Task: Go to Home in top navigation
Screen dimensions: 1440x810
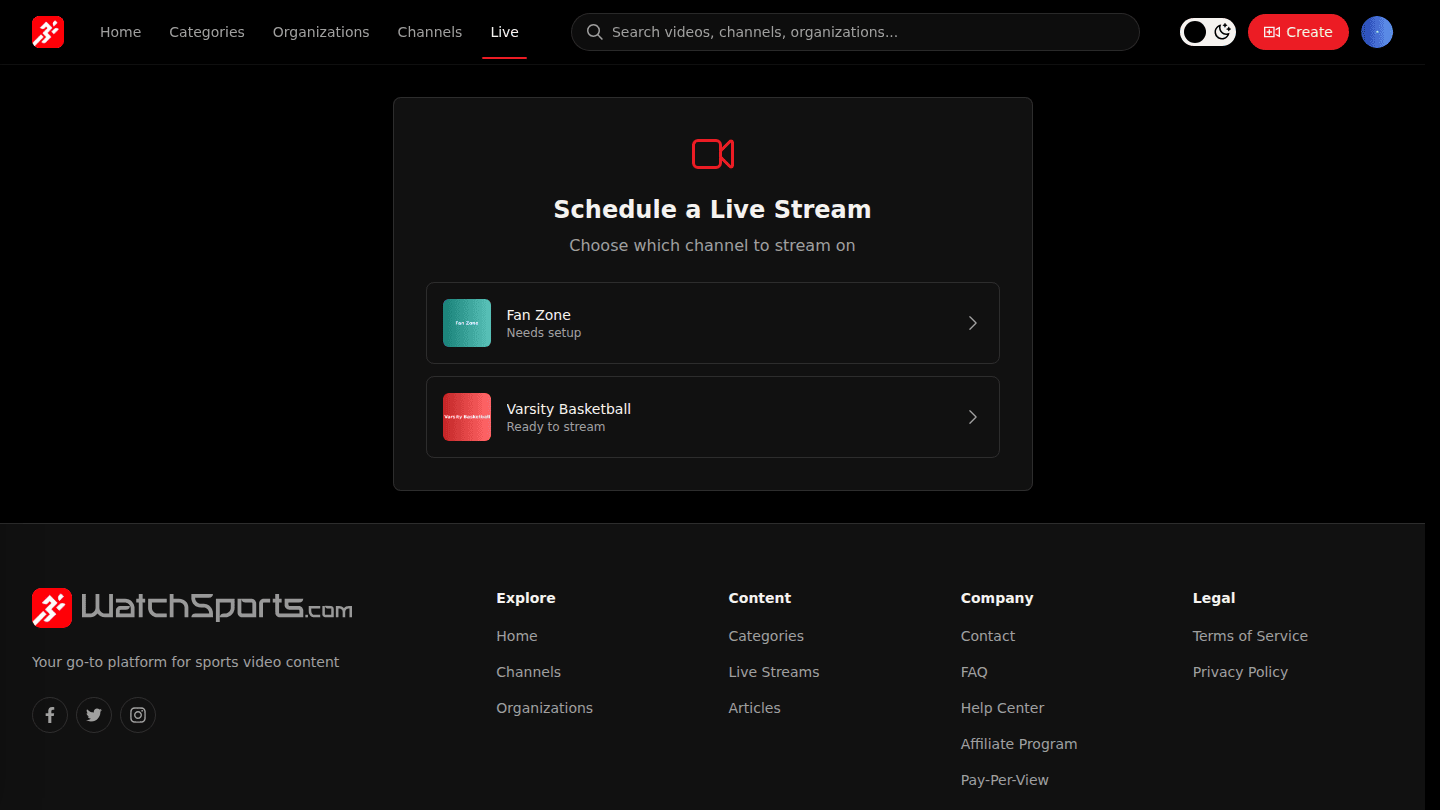Action: click(x=120, y=32)
